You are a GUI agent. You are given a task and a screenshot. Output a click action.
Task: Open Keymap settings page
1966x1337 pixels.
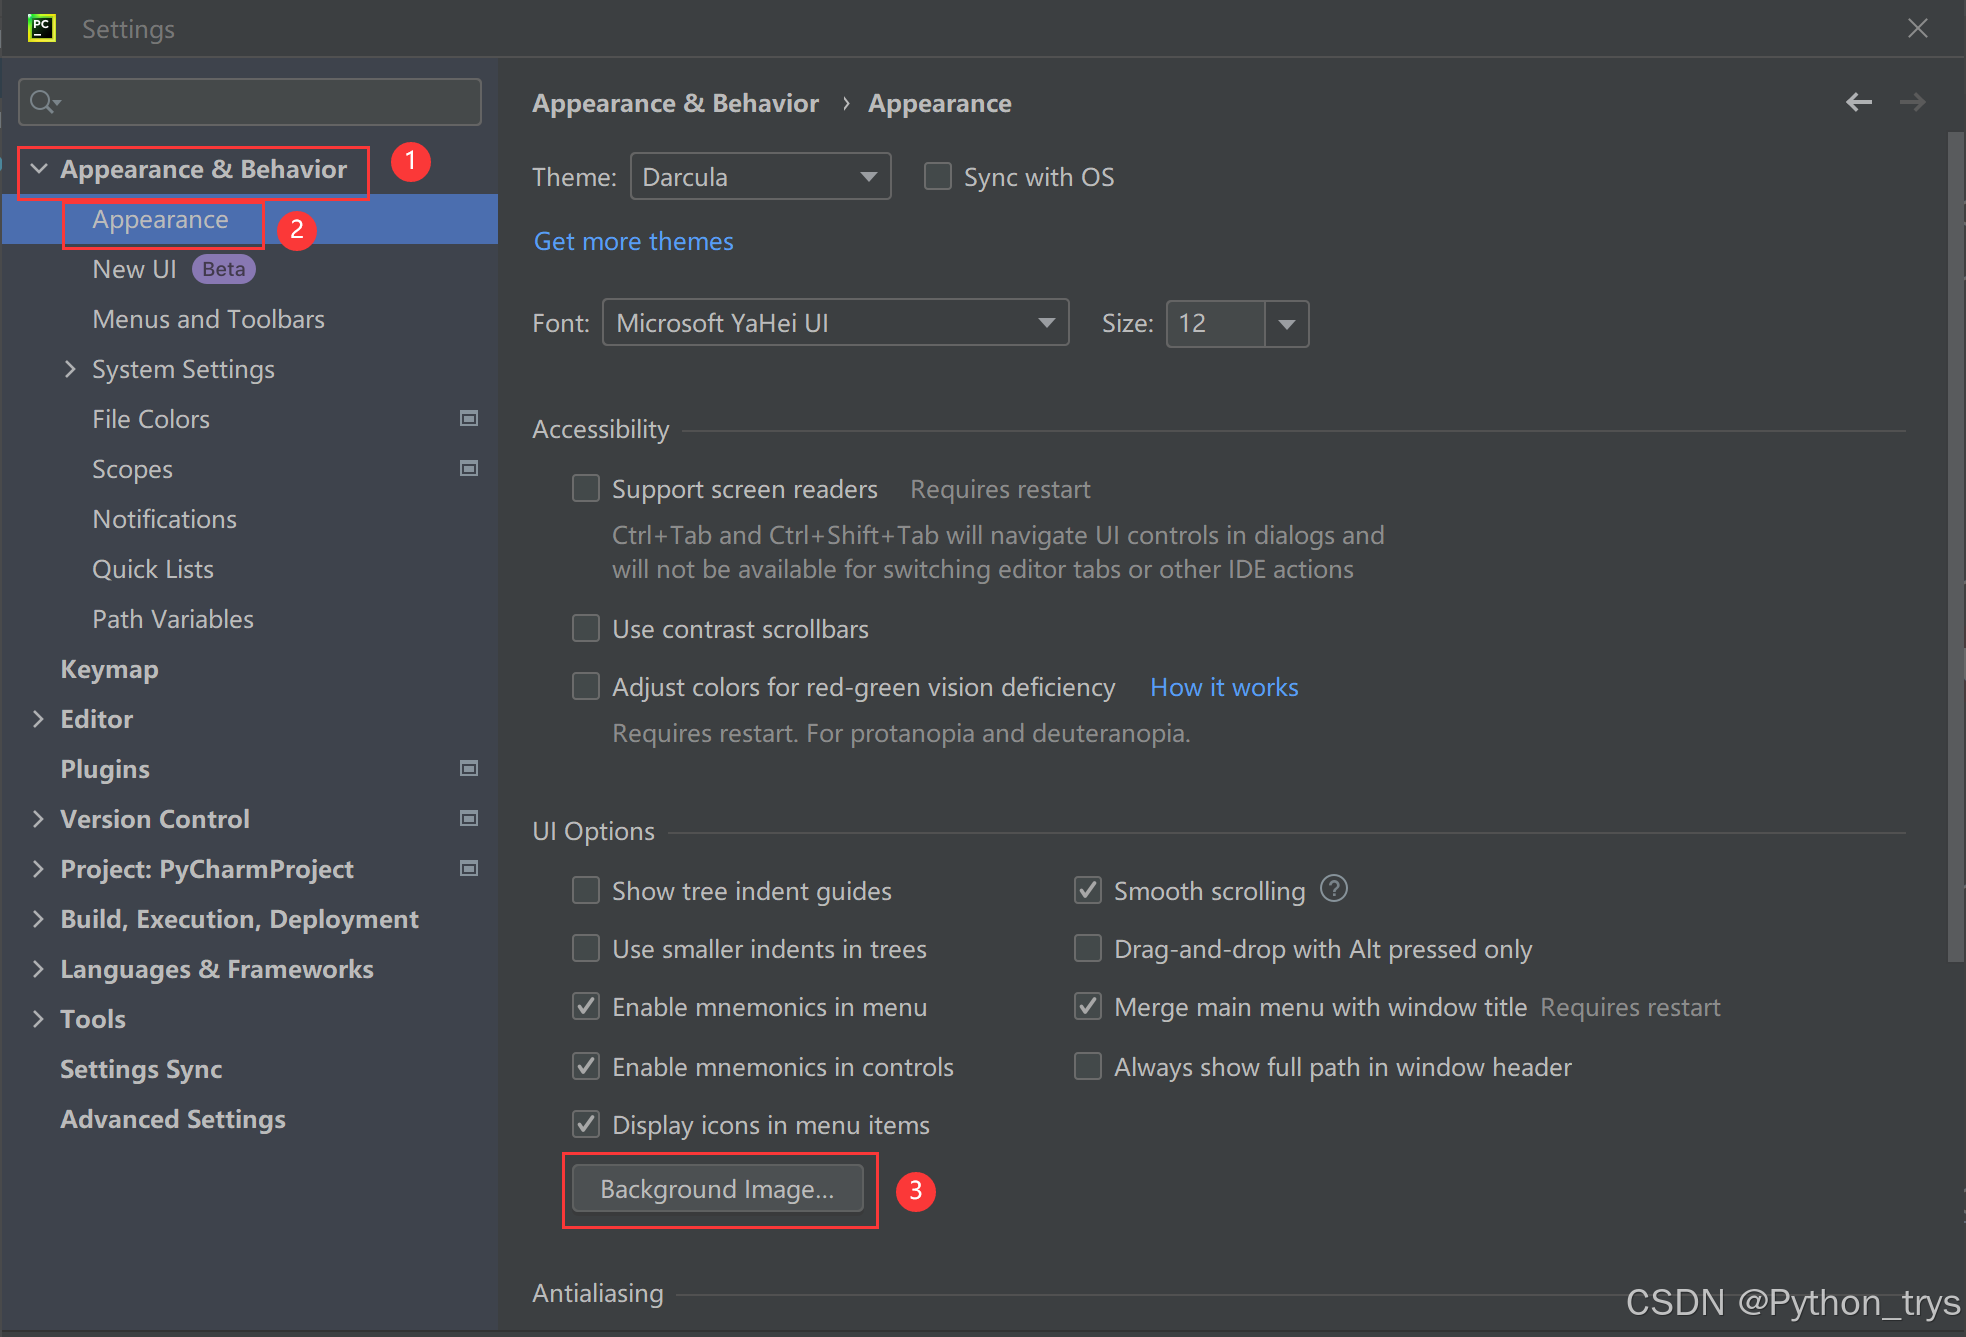(x=109, y=669)
